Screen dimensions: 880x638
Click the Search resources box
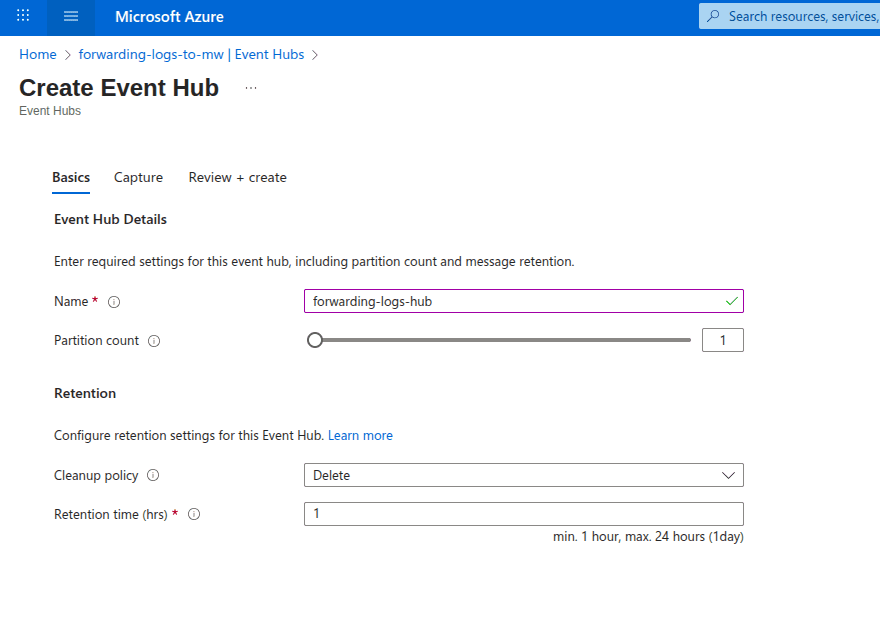(800, 16)
